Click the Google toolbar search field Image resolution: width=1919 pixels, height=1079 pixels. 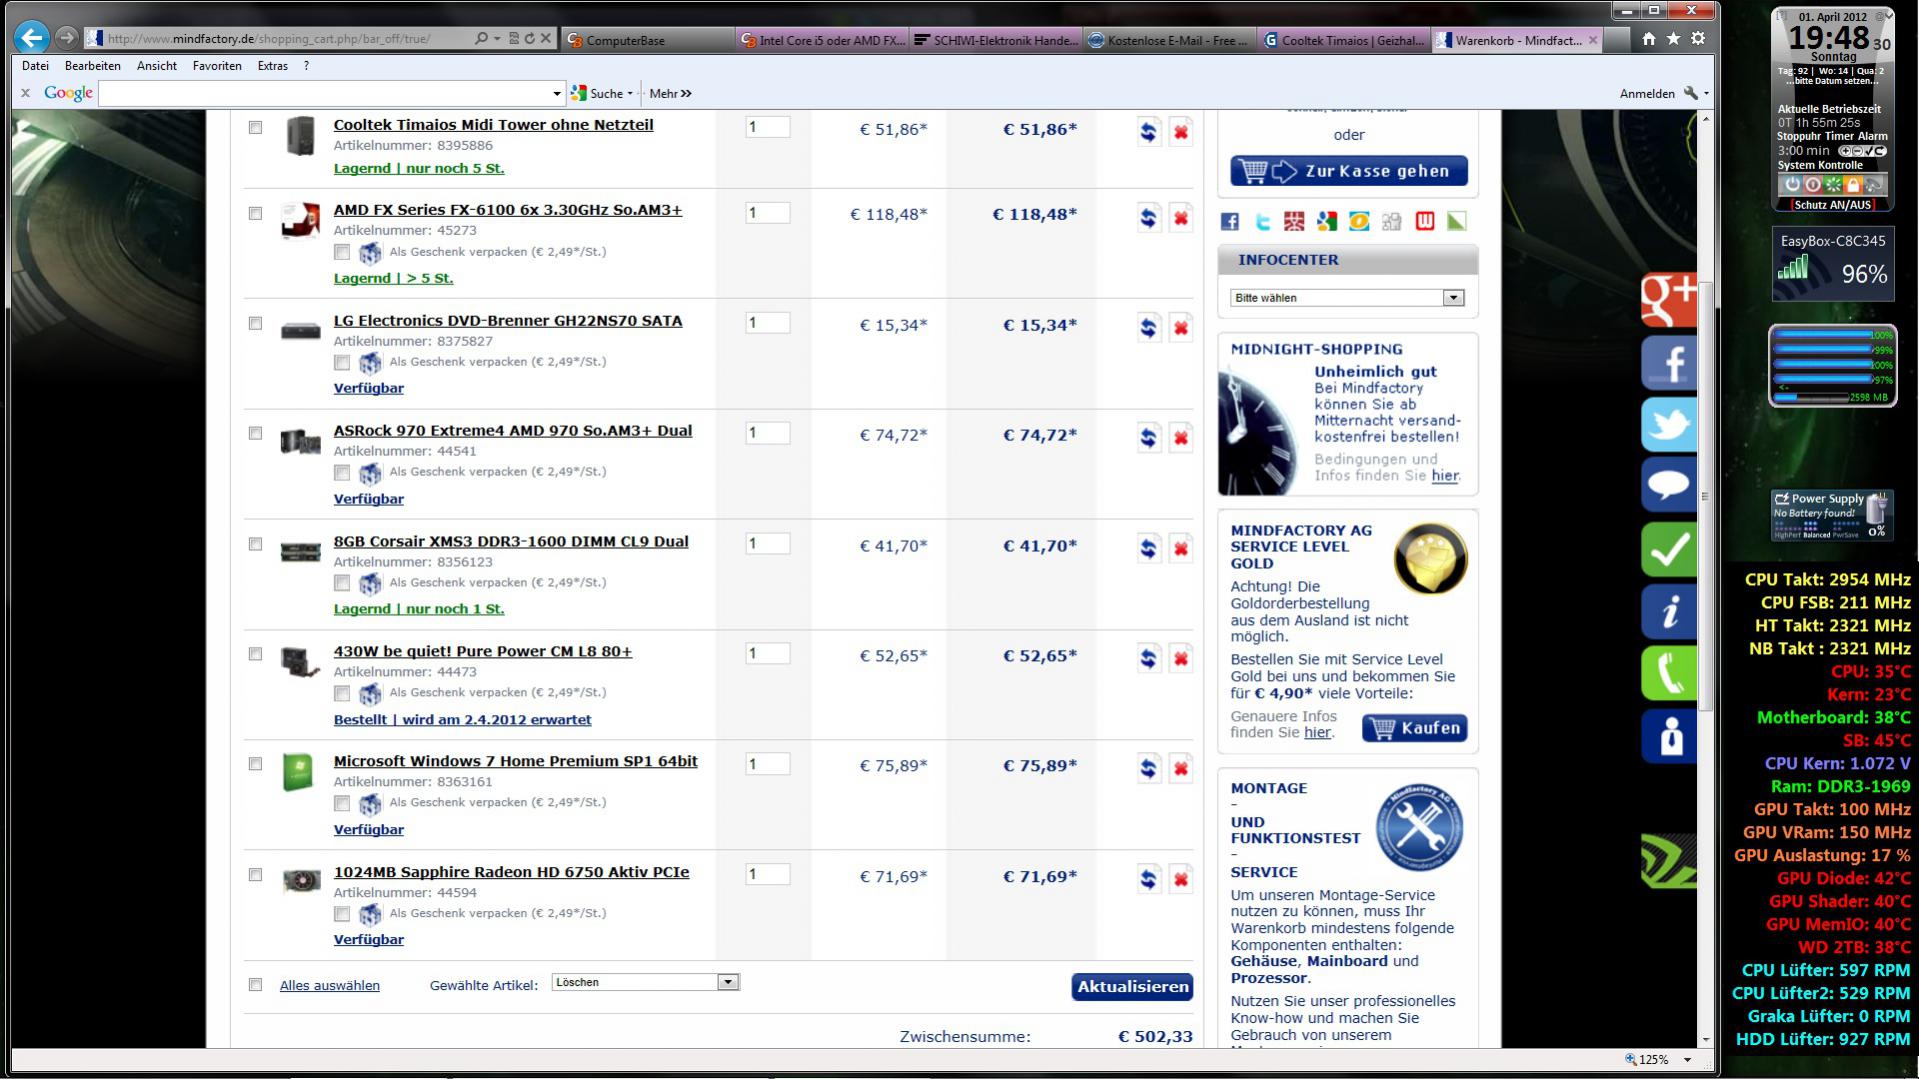coord(325,94)
